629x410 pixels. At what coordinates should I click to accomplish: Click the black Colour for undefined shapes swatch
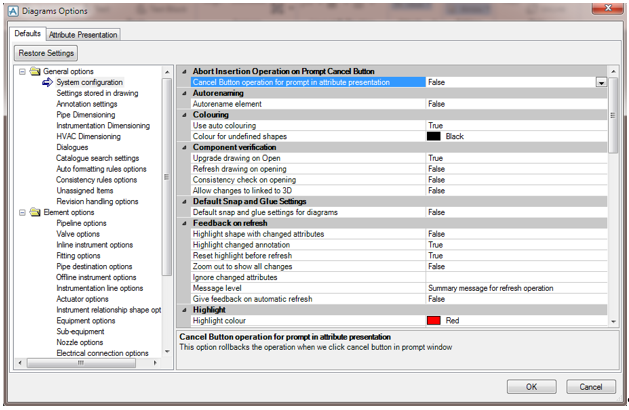[434, 136]
